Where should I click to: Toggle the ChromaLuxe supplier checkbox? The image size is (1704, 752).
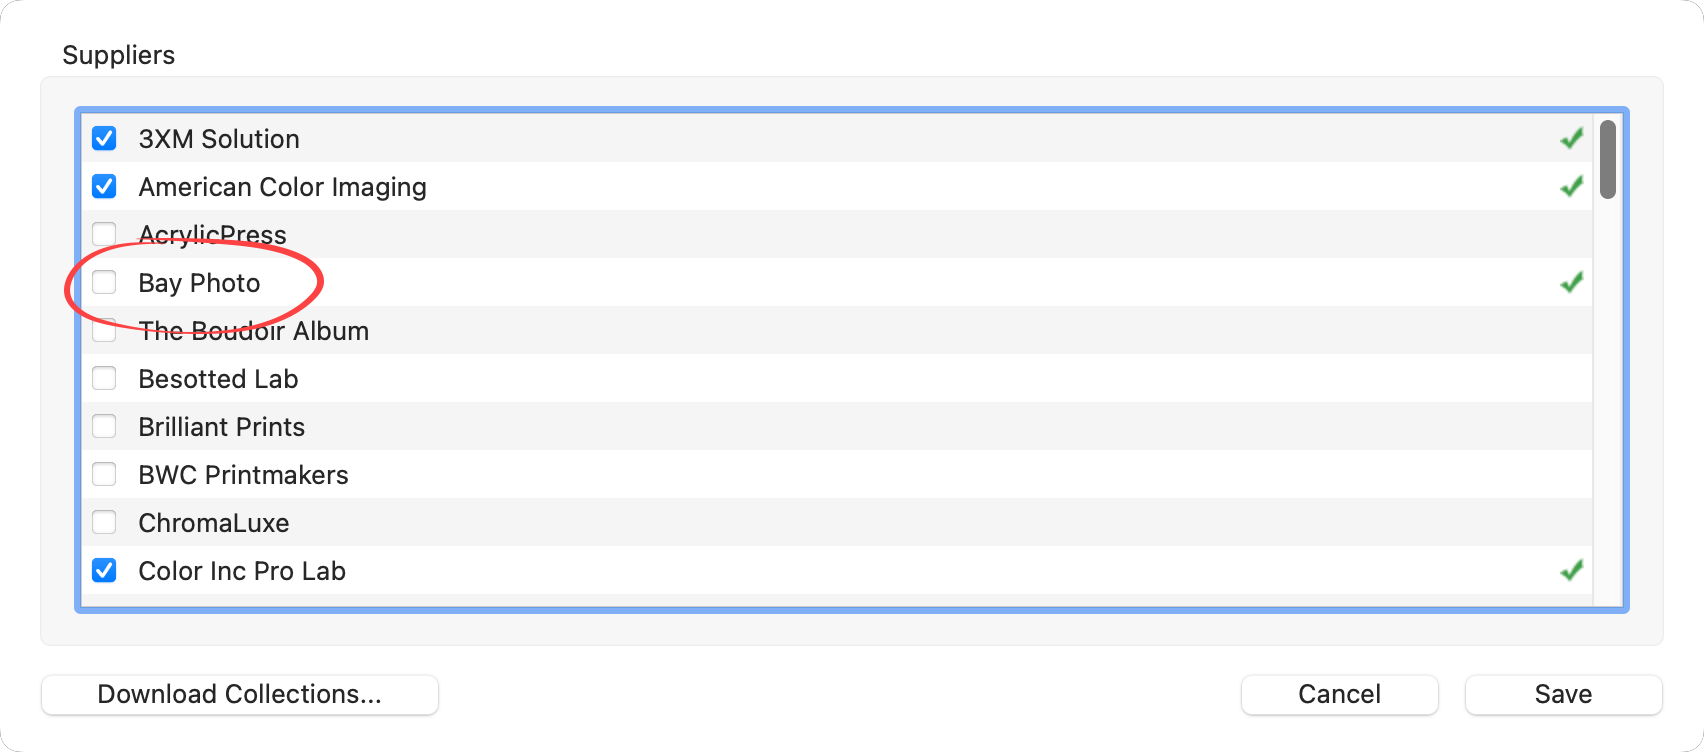104,523
